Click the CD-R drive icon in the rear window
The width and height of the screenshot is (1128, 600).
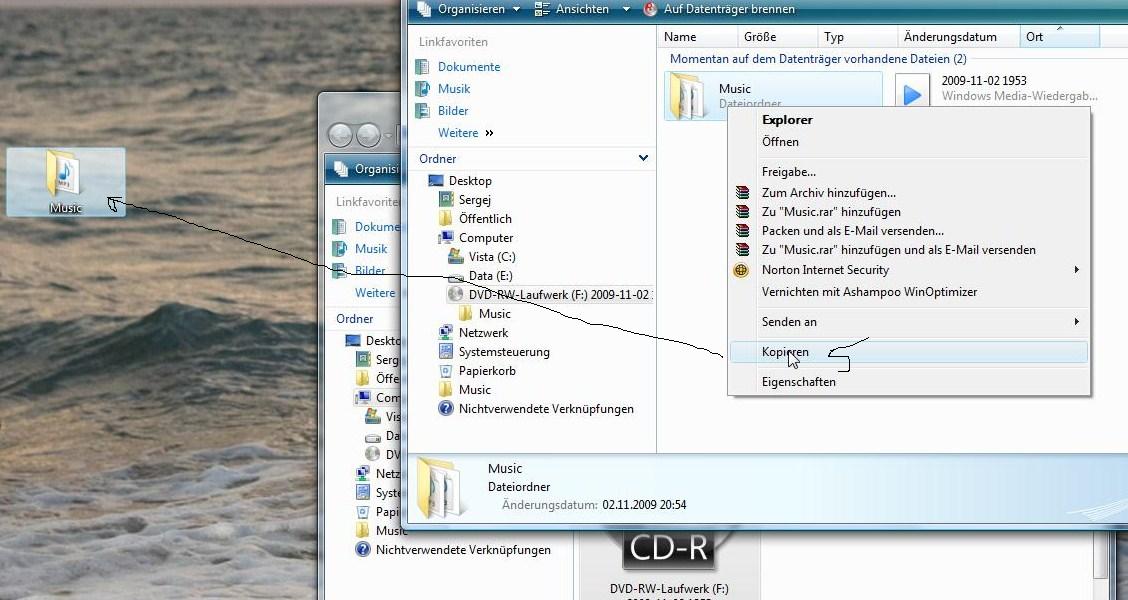coord(668,550)
